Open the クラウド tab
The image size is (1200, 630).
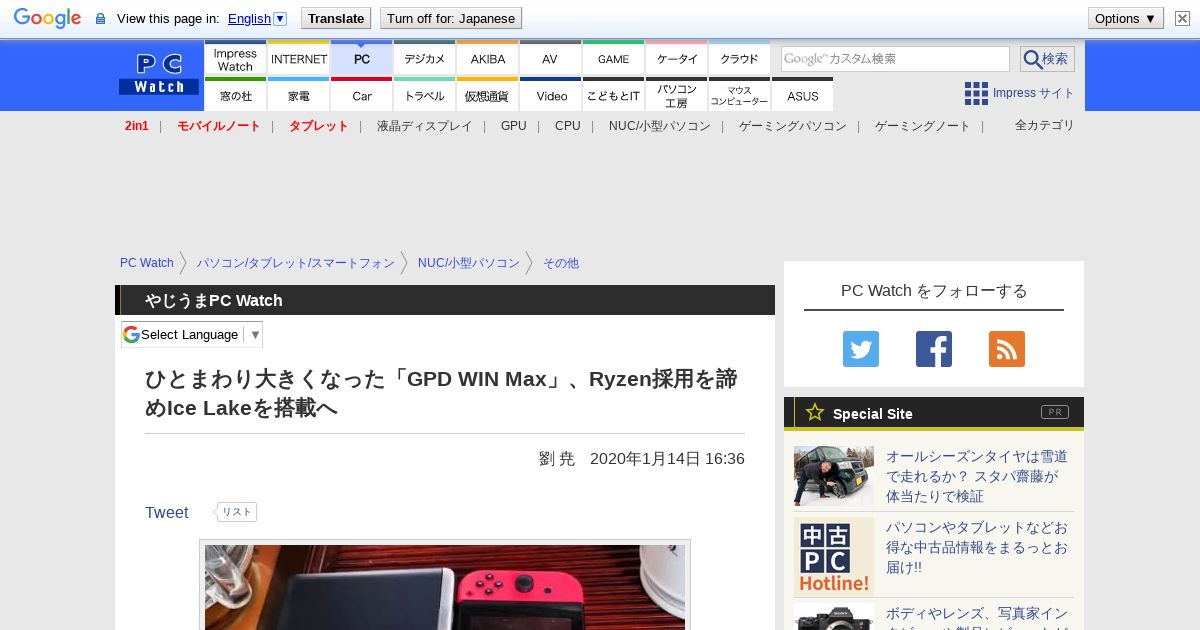[x=740, y=59]
